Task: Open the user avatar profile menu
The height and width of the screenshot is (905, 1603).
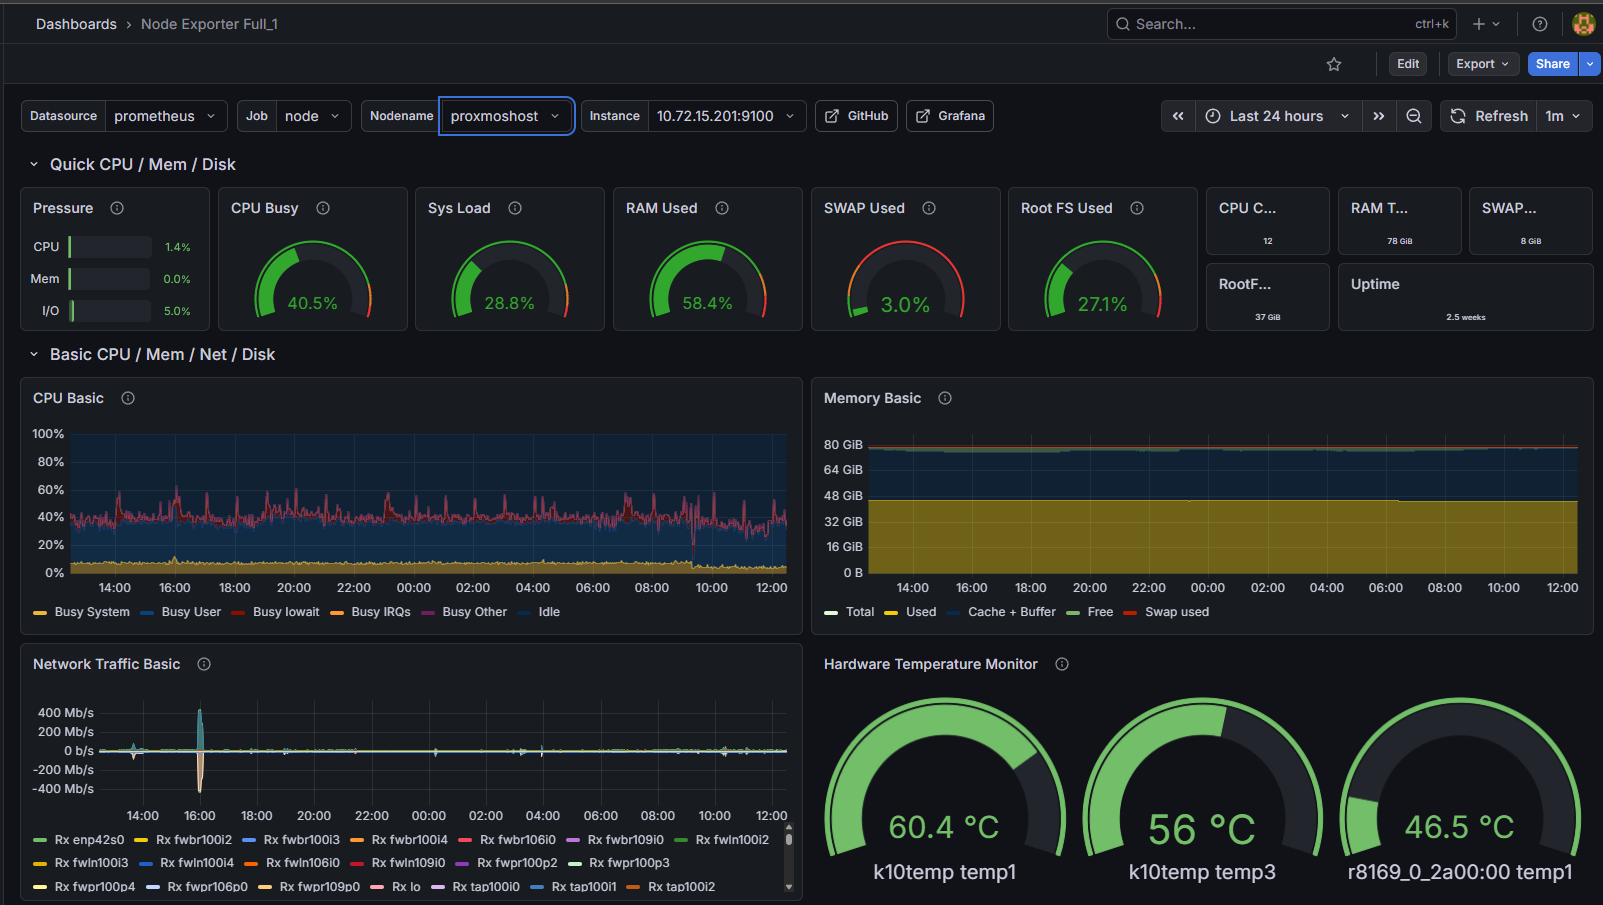Action: tap(1584, 24)
